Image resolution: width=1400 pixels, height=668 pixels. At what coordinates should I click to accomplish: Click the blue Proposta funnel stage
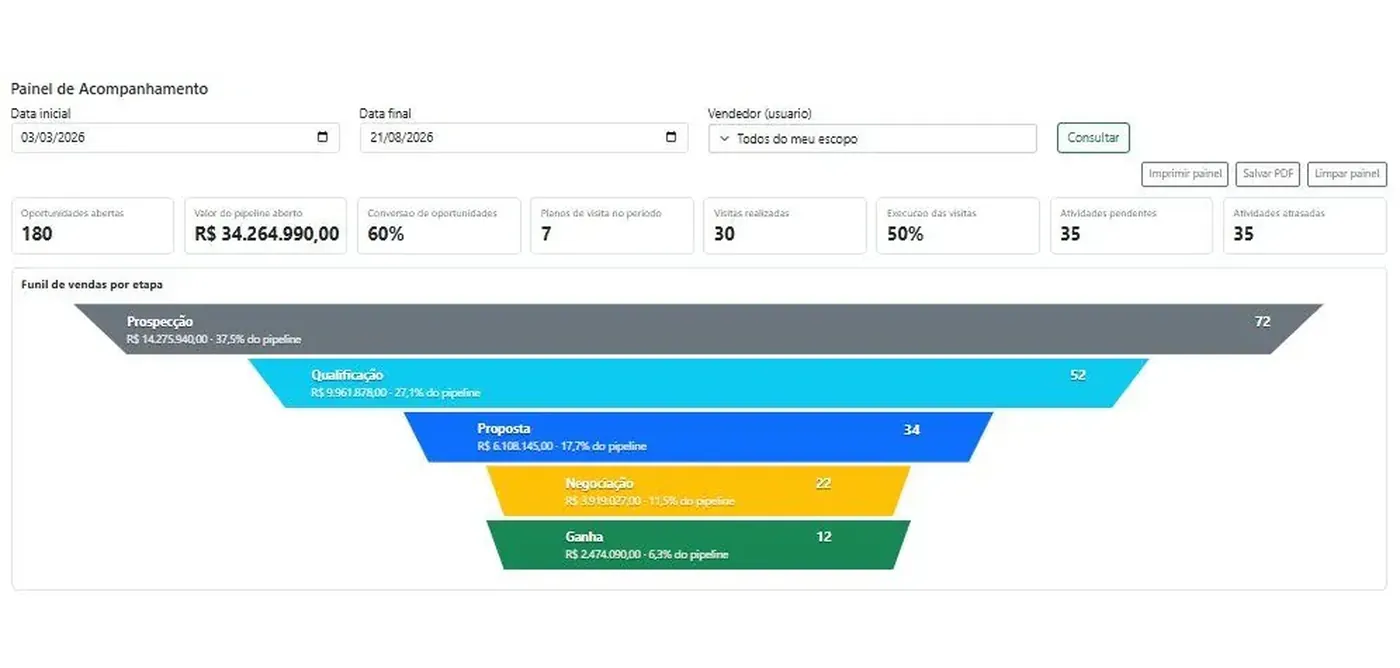click(x=699, y=437)
